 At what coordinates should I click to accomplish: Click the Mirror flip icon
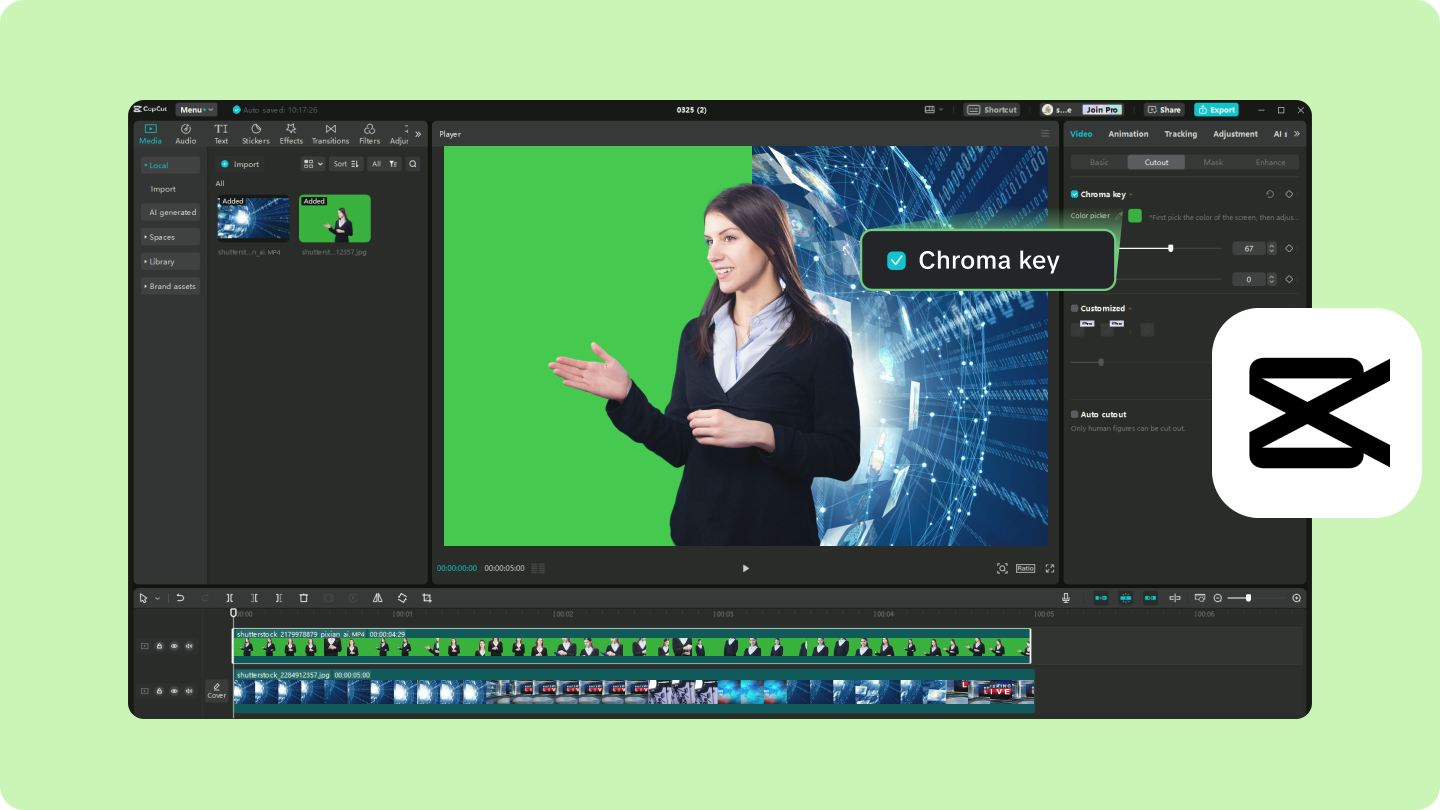point(377,598)
